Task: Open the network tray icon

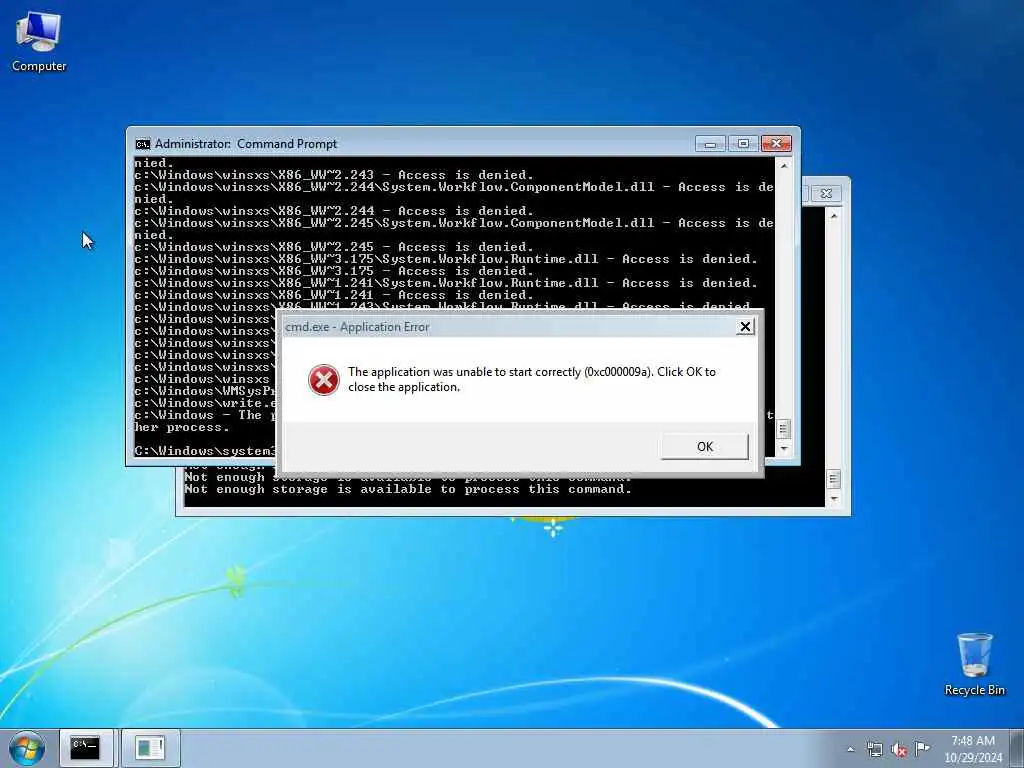Action: click(x=874, y=749)
